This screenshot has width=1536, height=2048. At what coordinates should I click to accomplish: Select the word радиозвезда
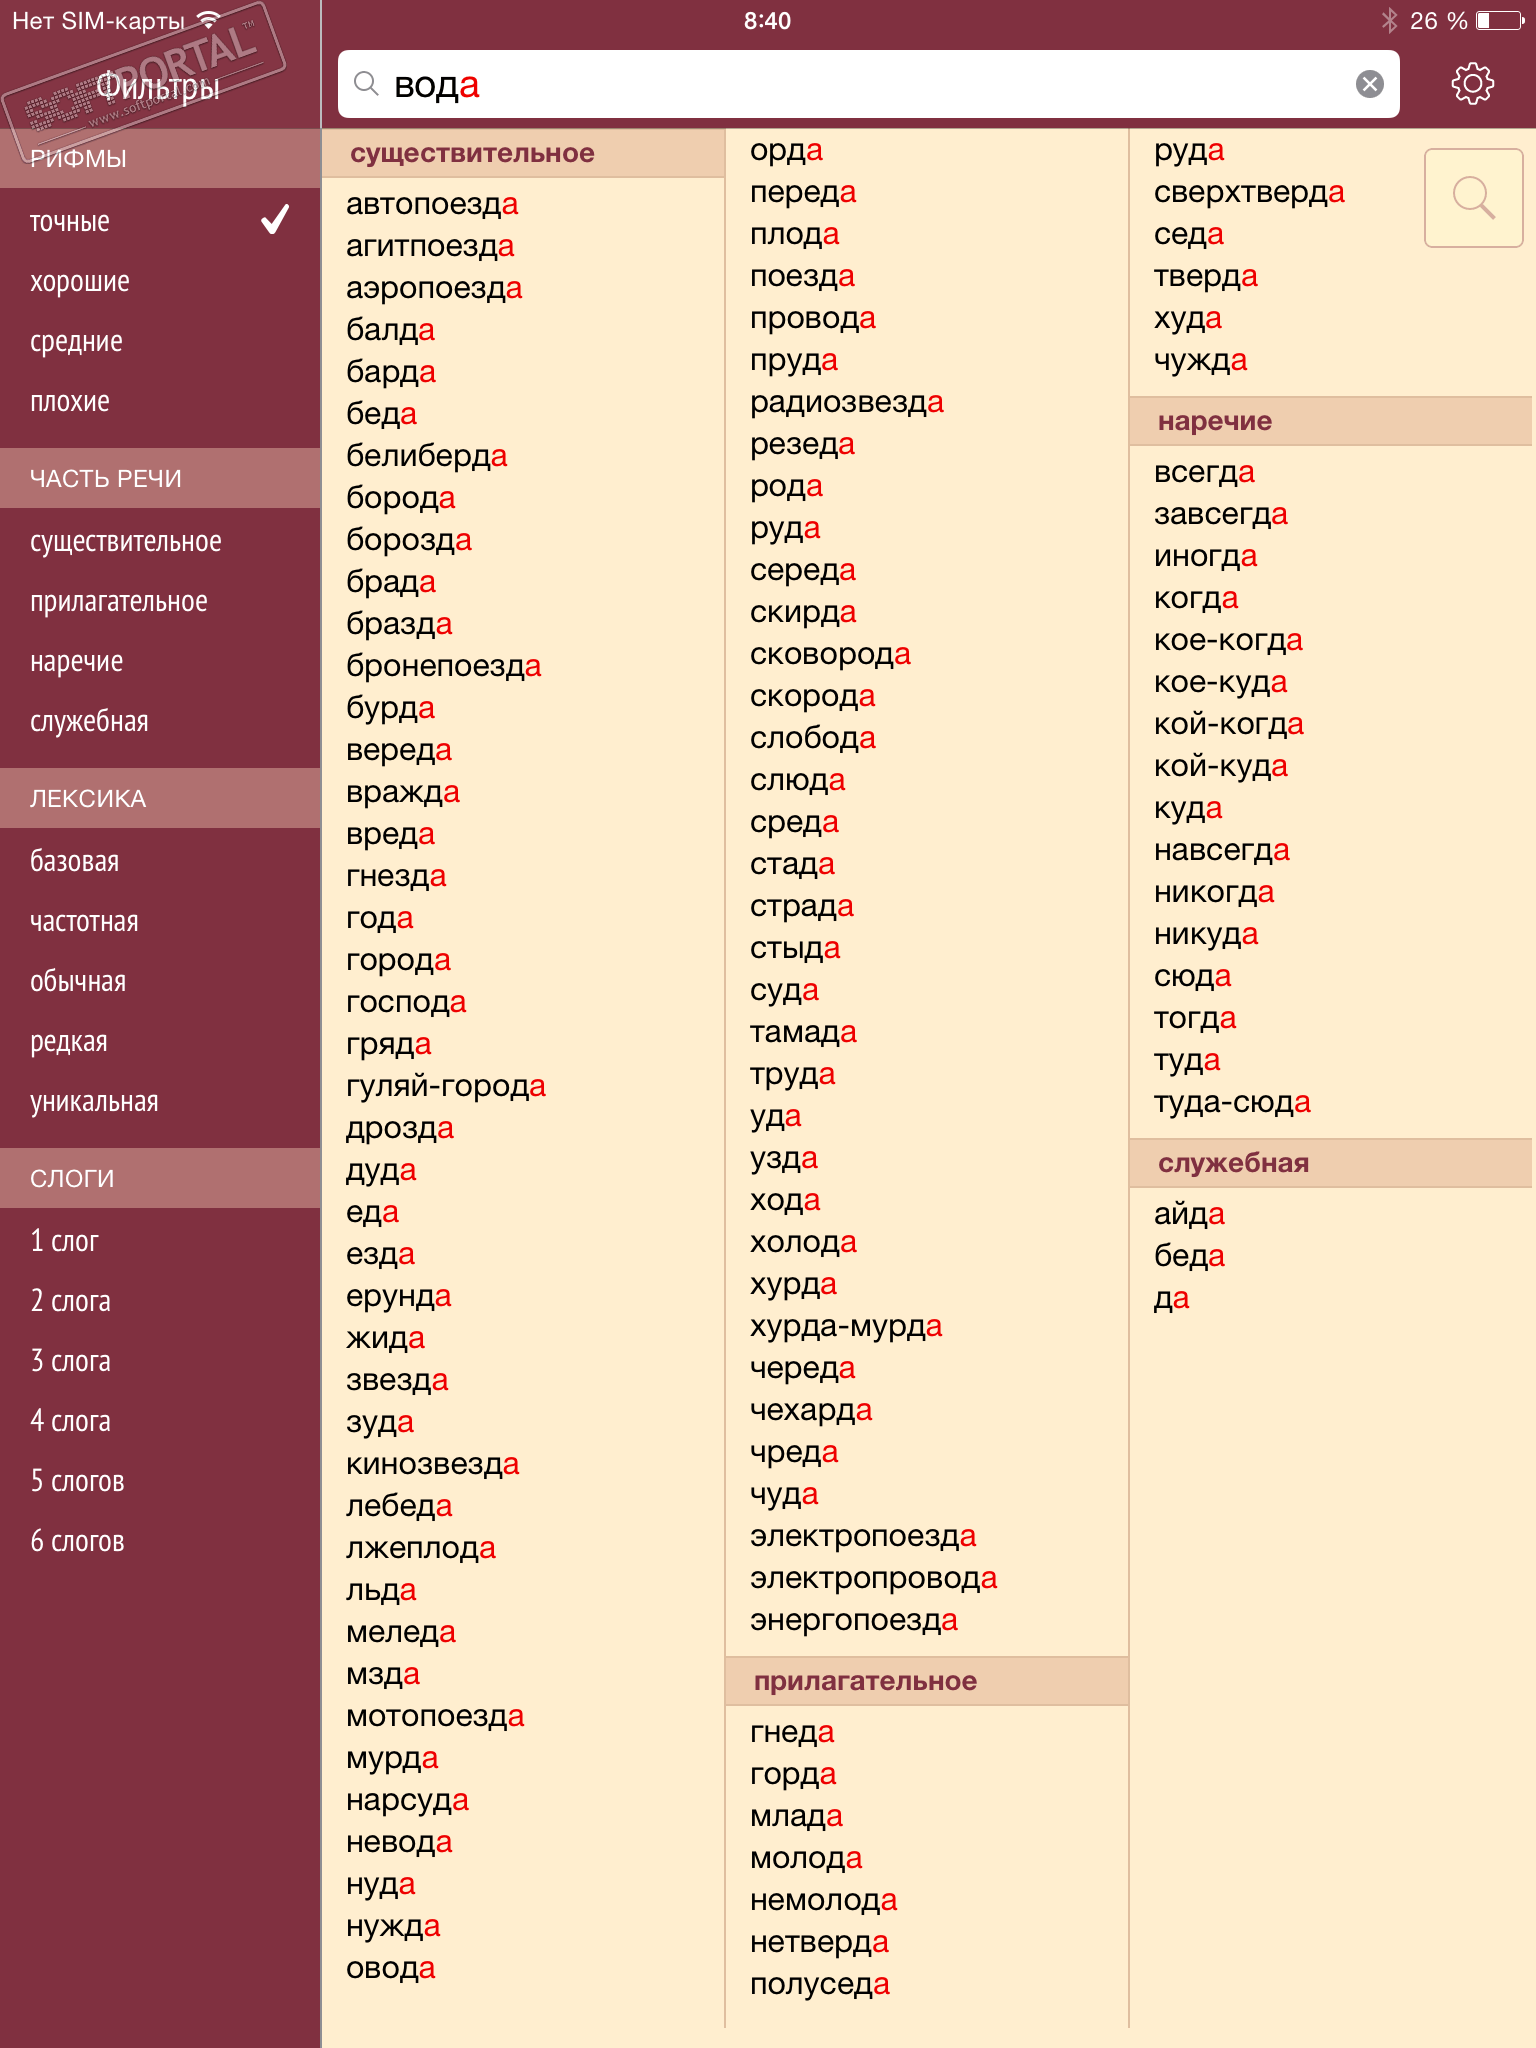coord(847,402)
